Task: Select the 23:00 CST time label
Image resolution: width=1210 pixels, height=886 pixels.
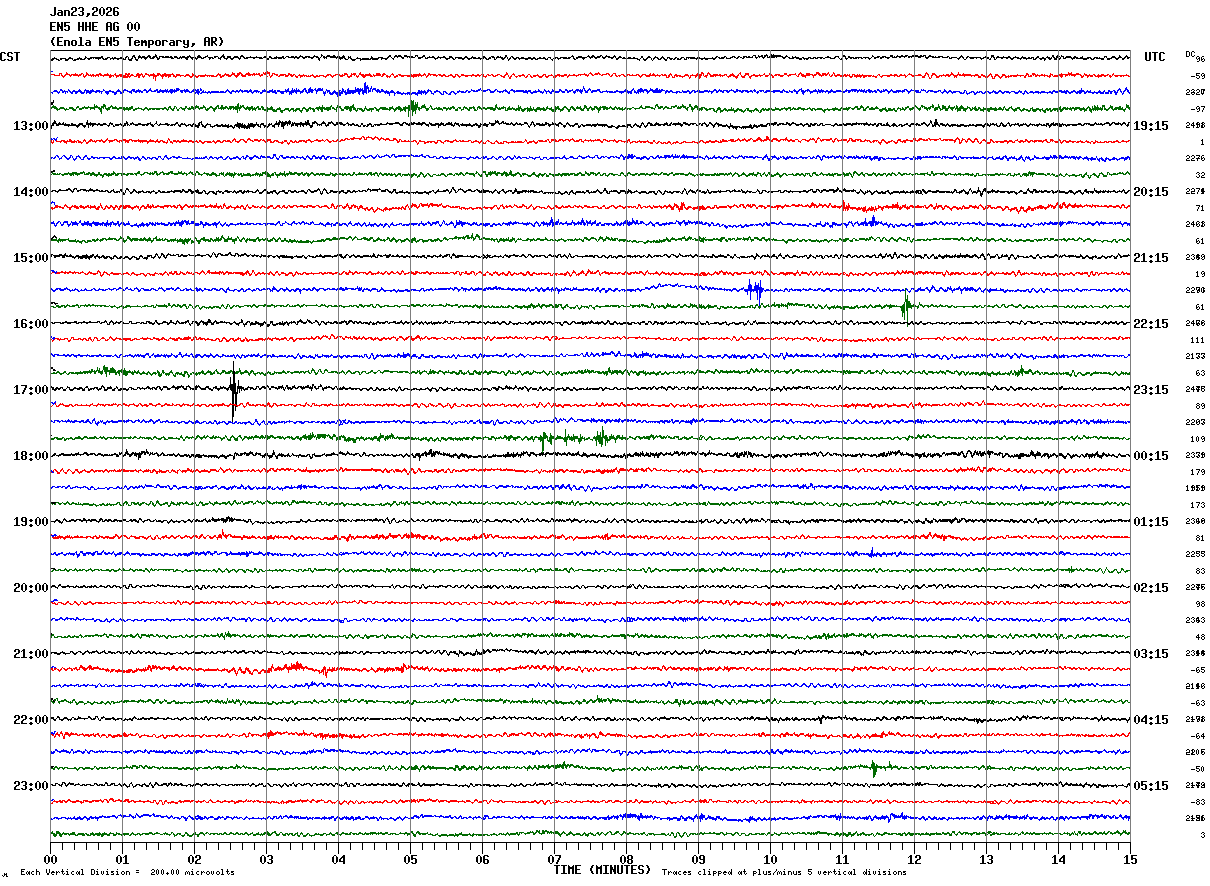Action: pyautogui.click(x=30, y=786)
